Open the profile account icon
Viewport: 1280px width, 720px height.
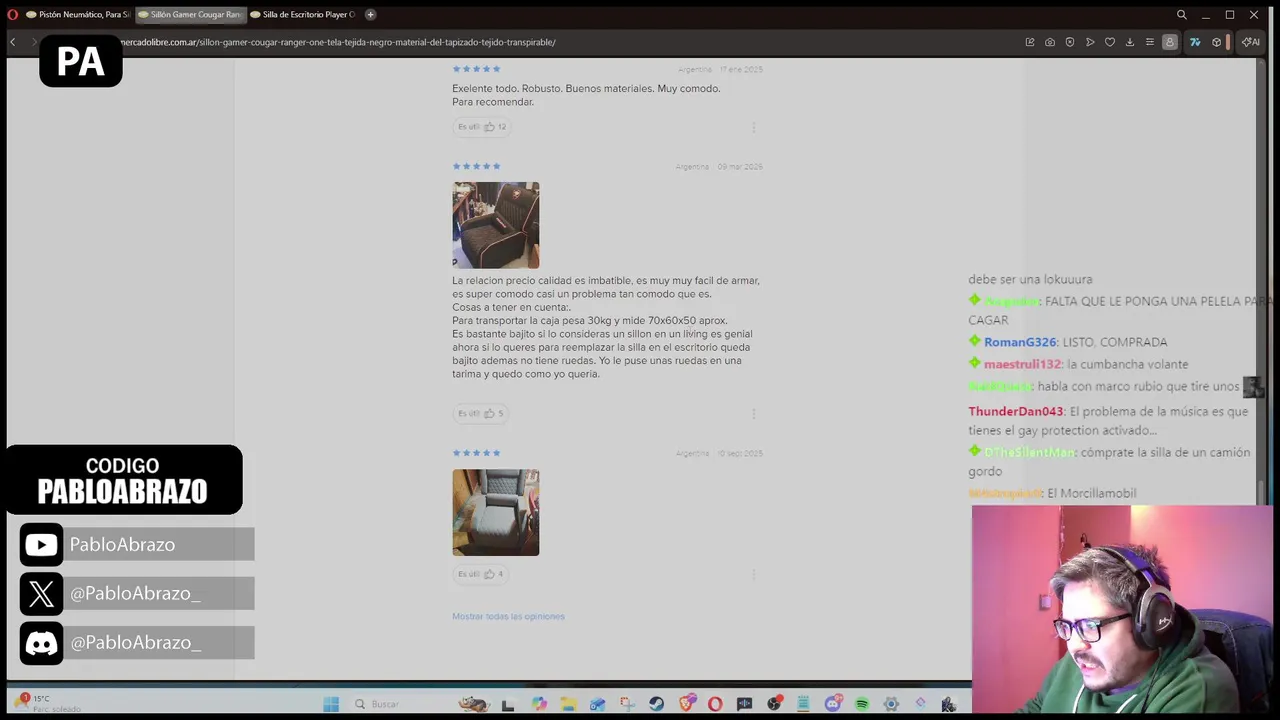point(1169,42)
